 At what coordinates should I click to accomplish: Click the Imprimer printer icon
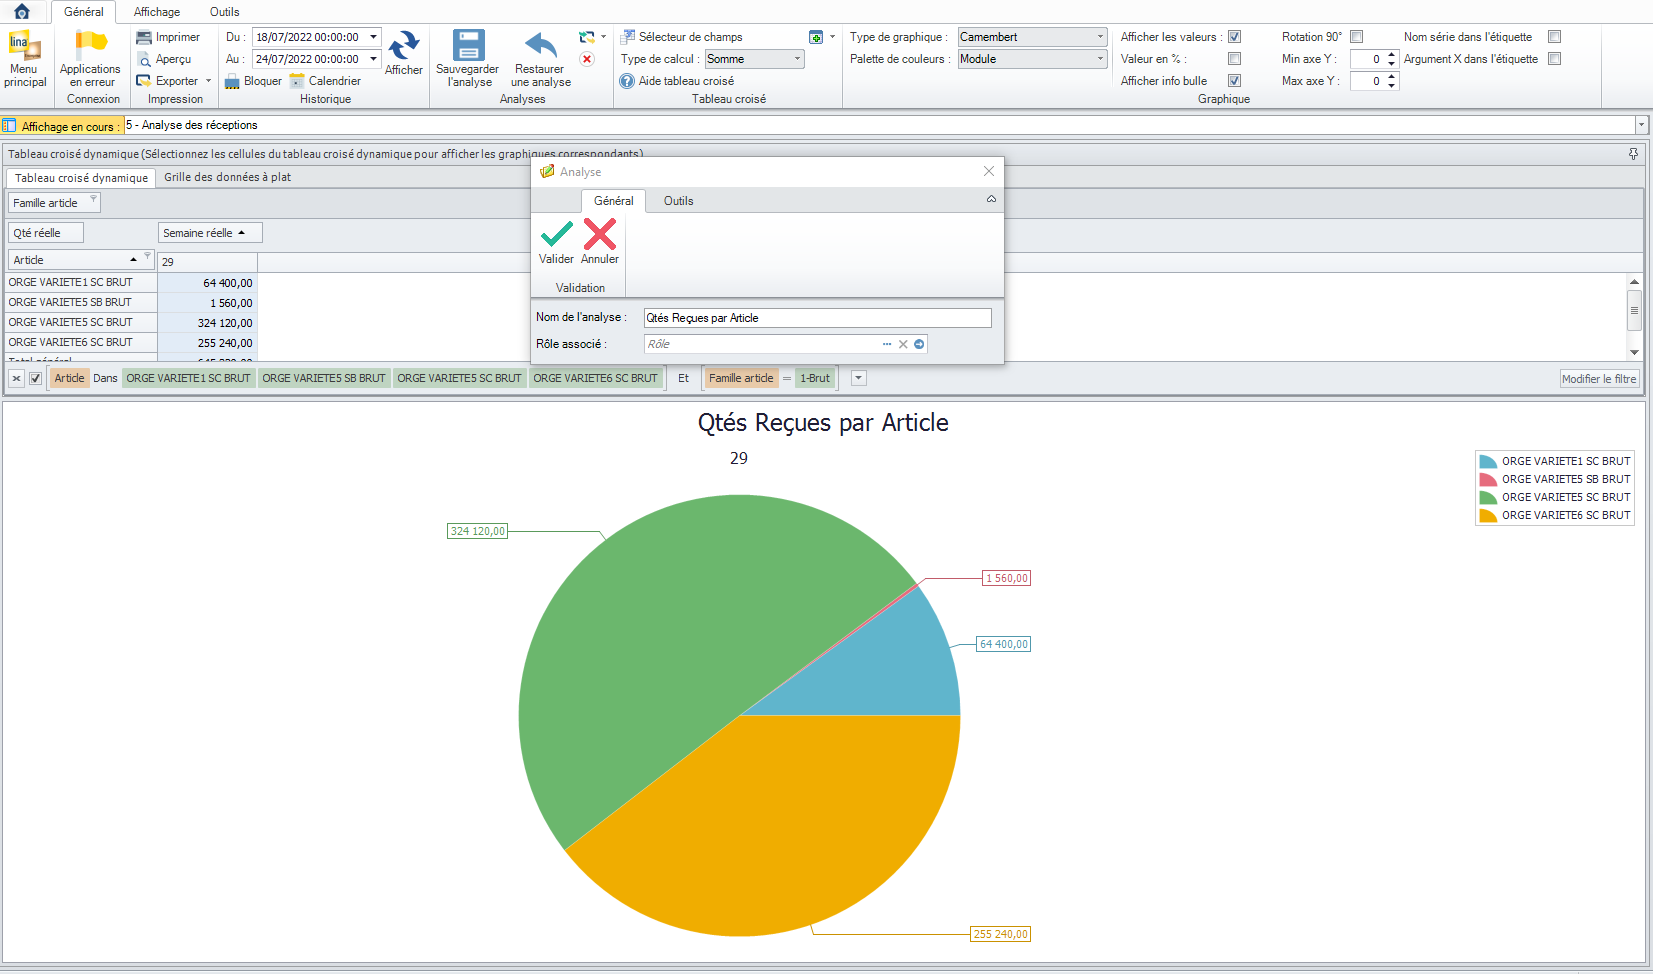pyautogui.click(x=144, y=37)
